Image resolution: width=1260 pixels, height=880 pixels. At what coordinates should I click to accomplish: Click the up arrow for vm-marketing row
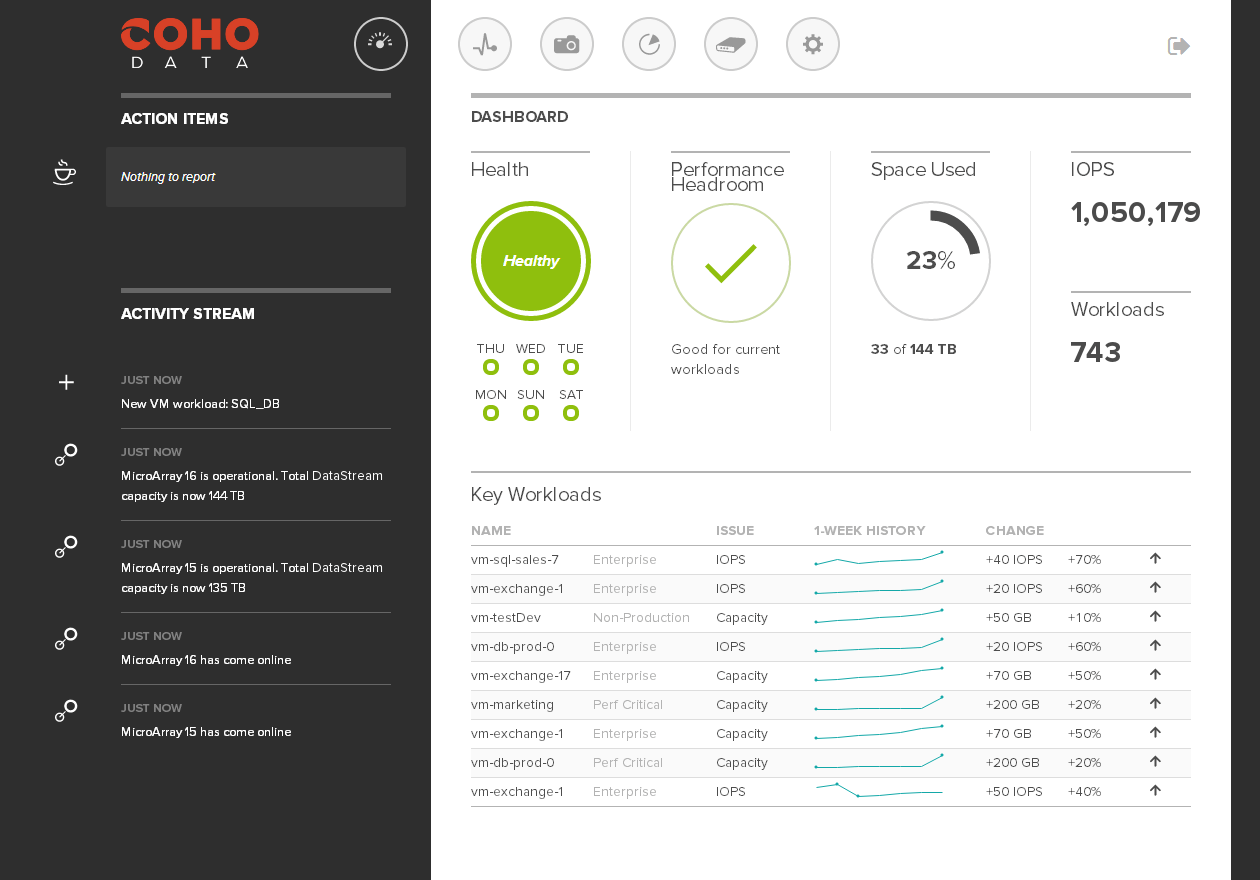1155,704
